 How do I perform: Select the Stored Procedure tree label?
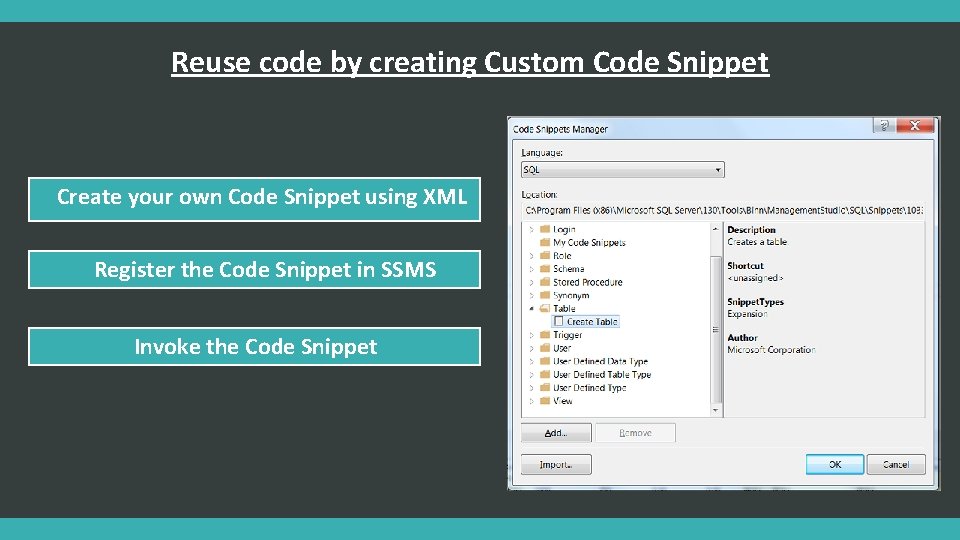587,282
